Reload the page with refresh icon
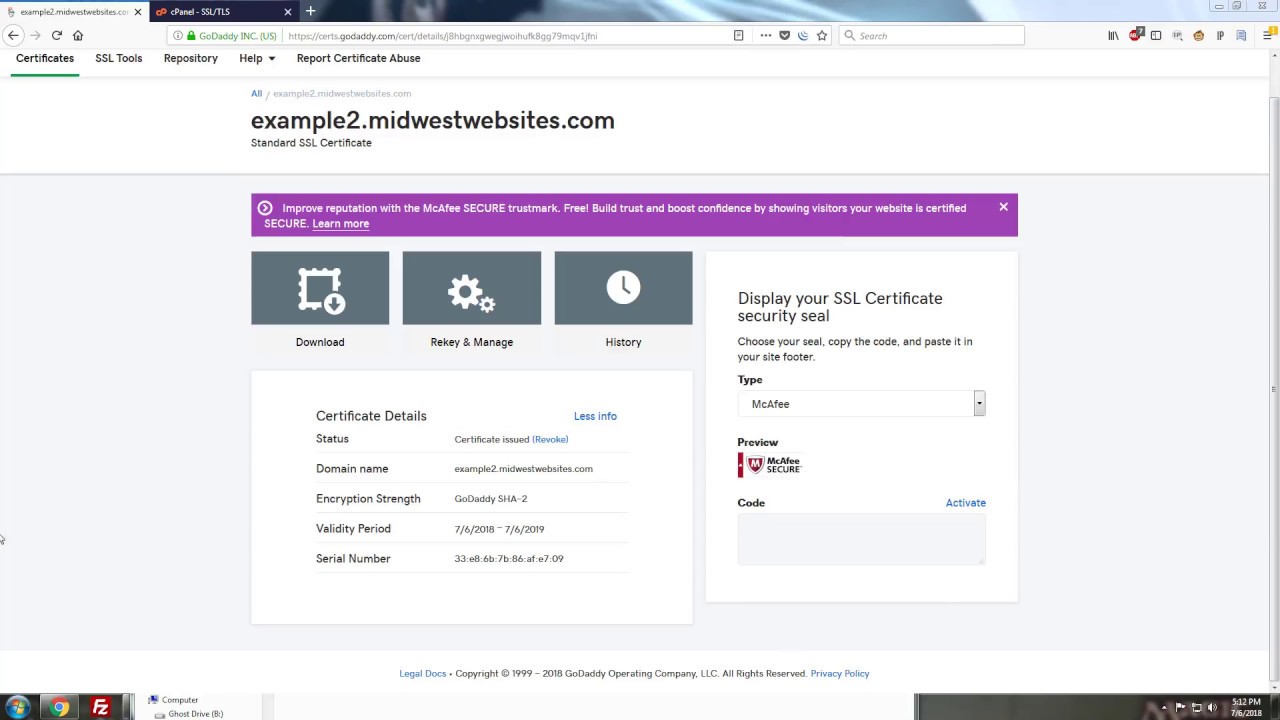 (57, 35)
